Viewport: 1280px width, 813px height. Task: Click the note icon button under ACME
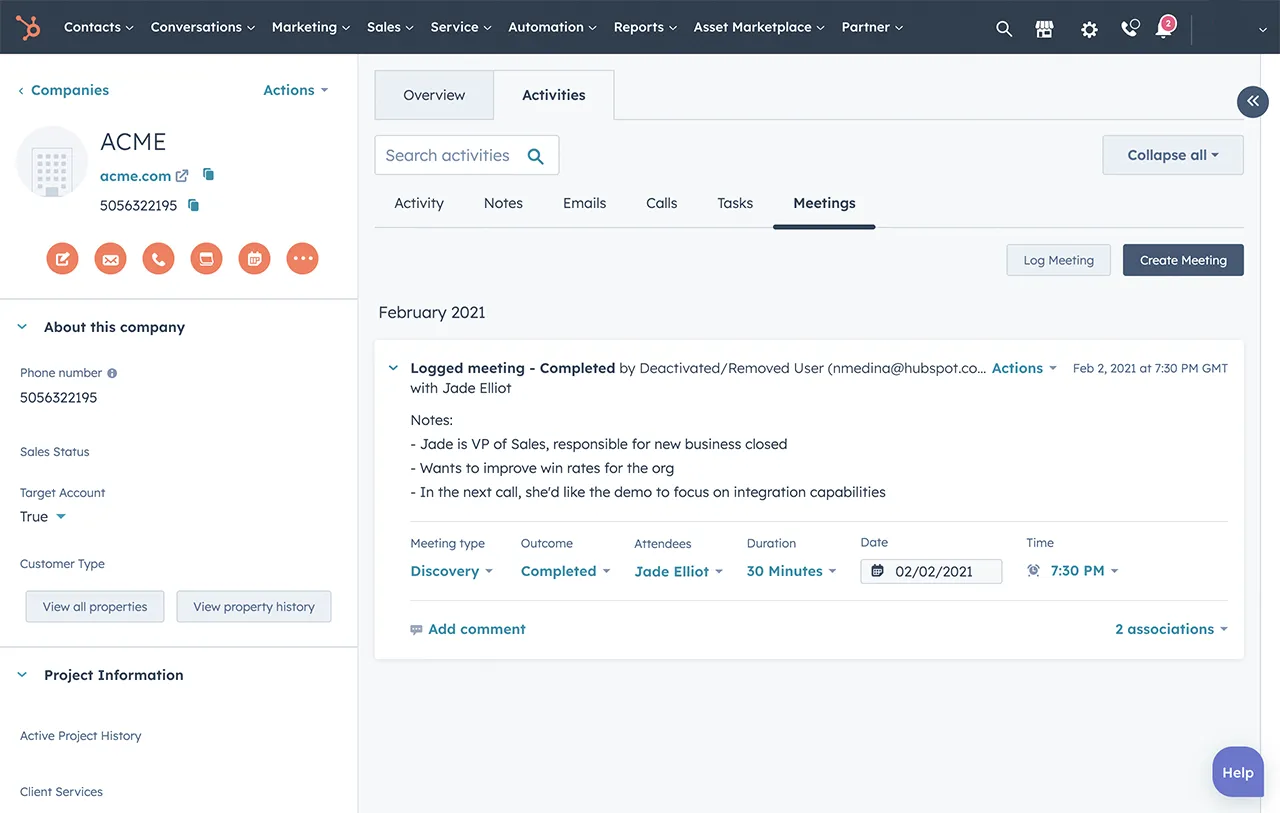tap(62, 259)
